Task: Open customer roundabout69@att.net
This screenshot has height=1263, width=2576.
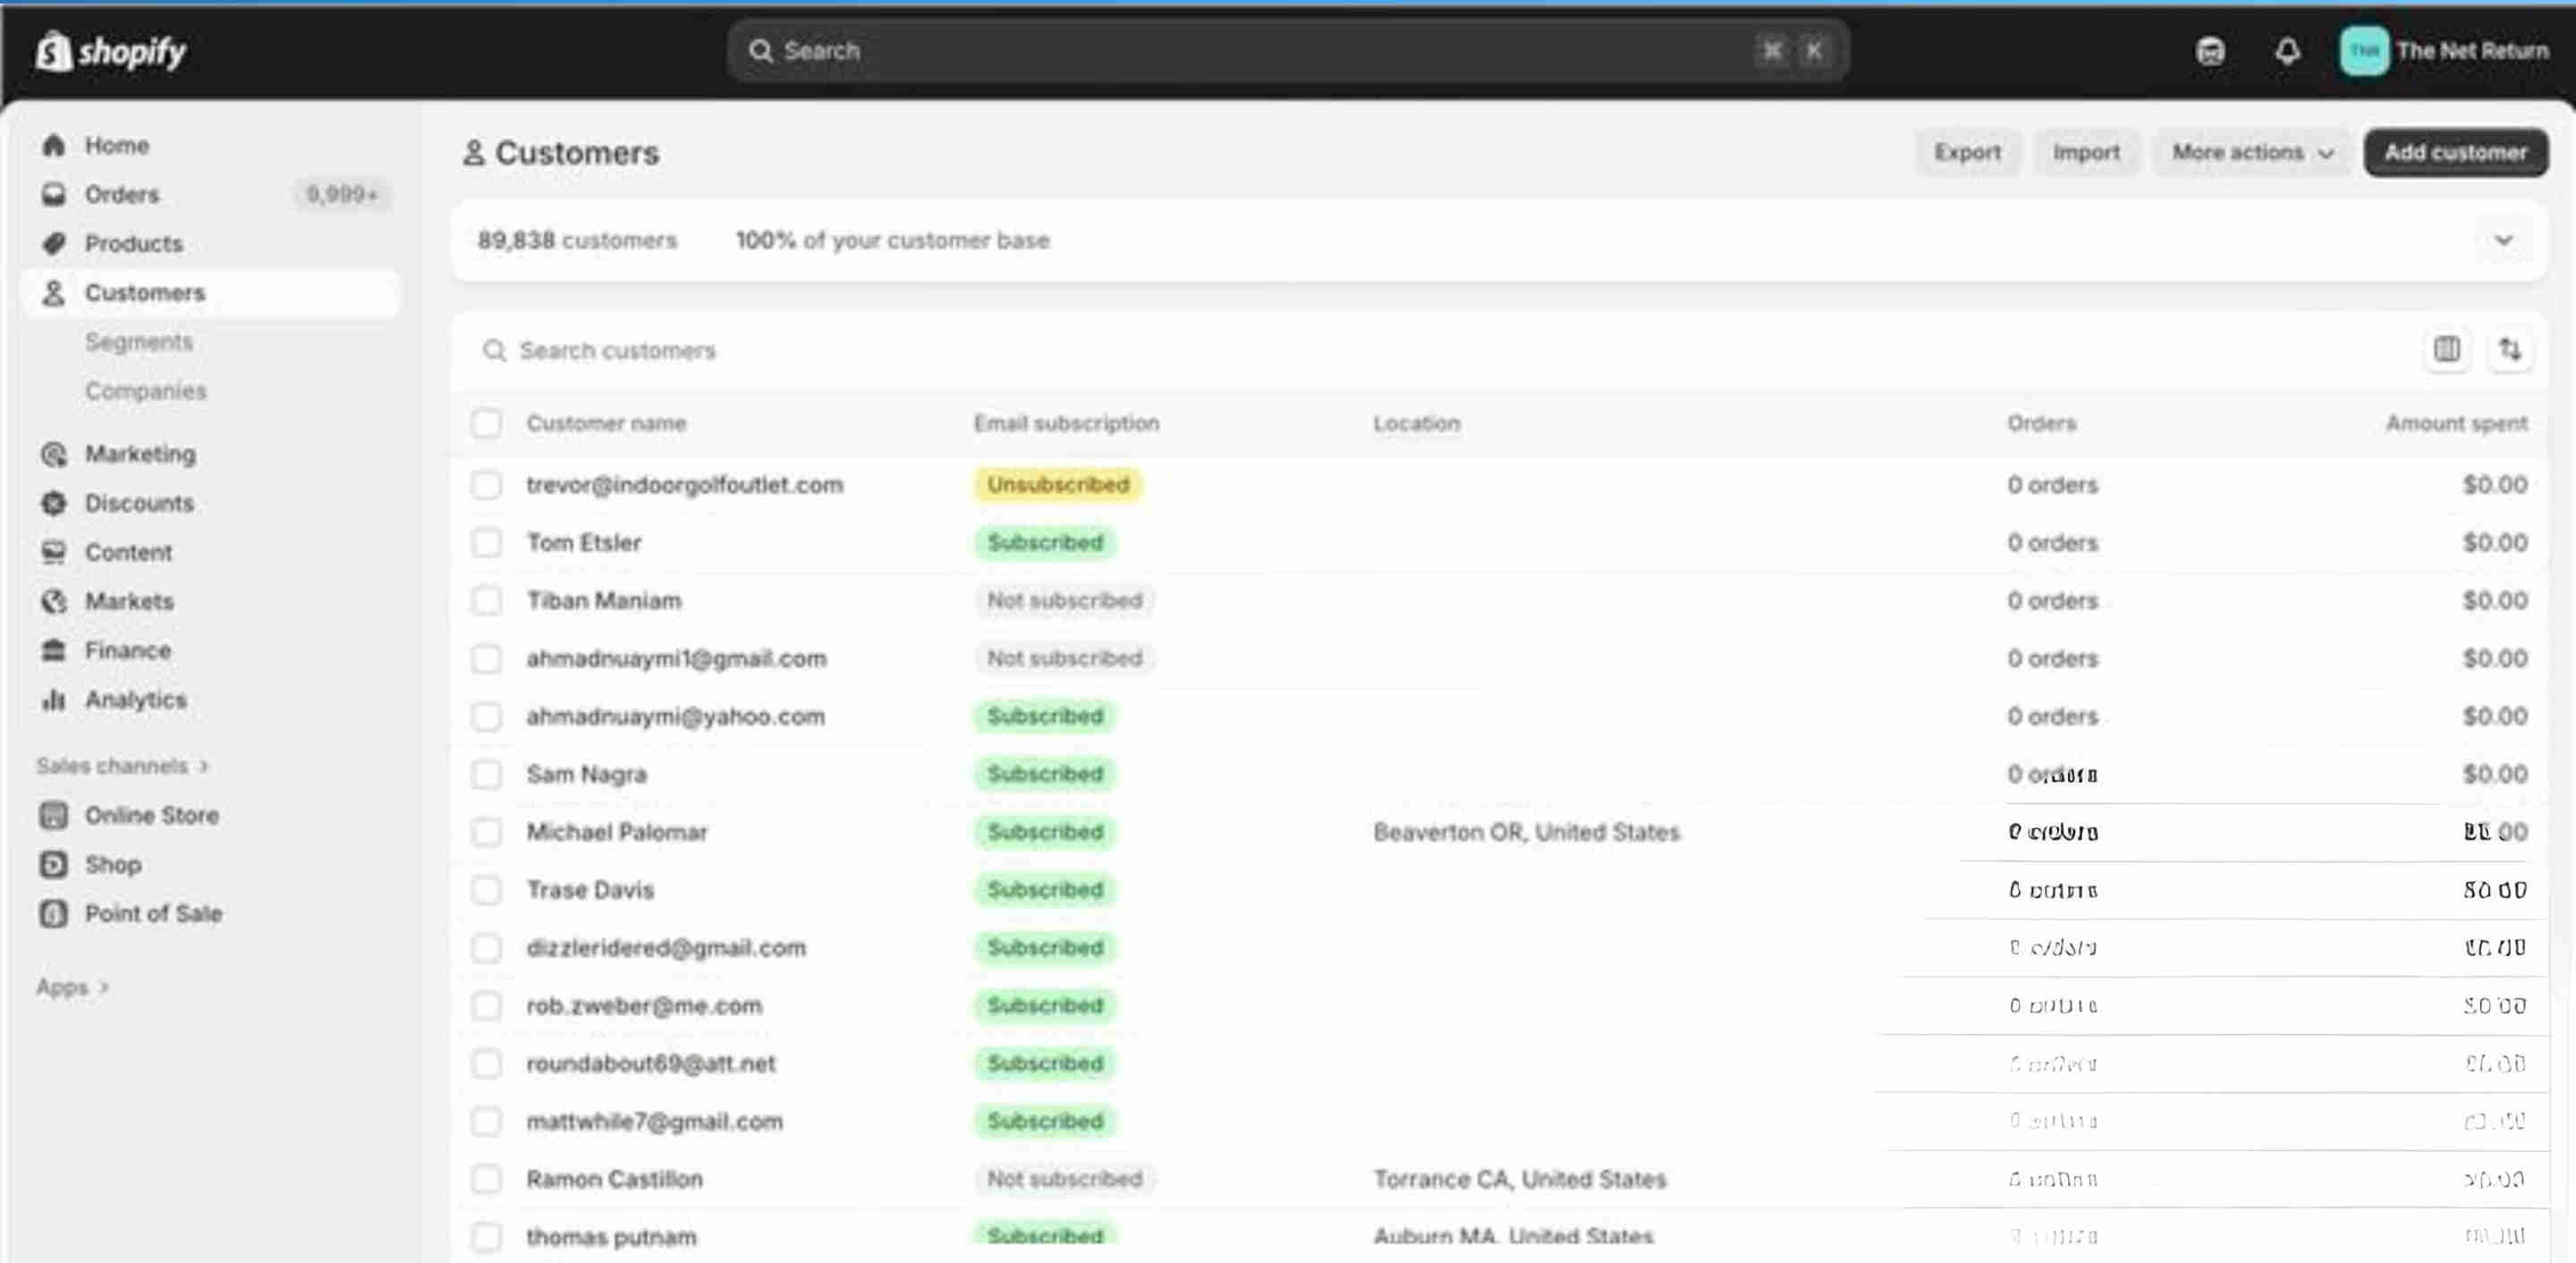Action: click(651, 1064)
